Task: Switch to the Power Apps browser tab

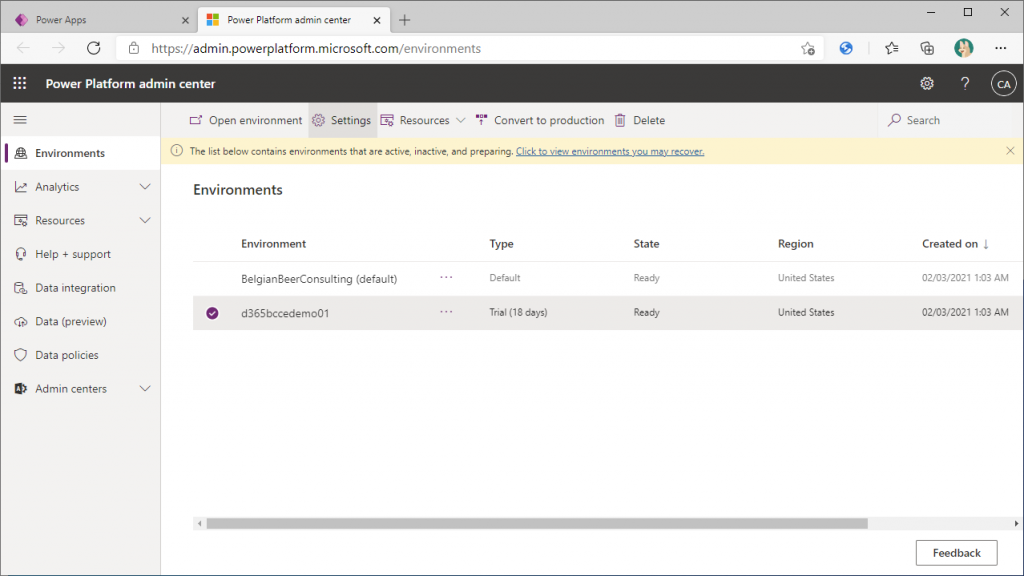Action: click(101, 20)
